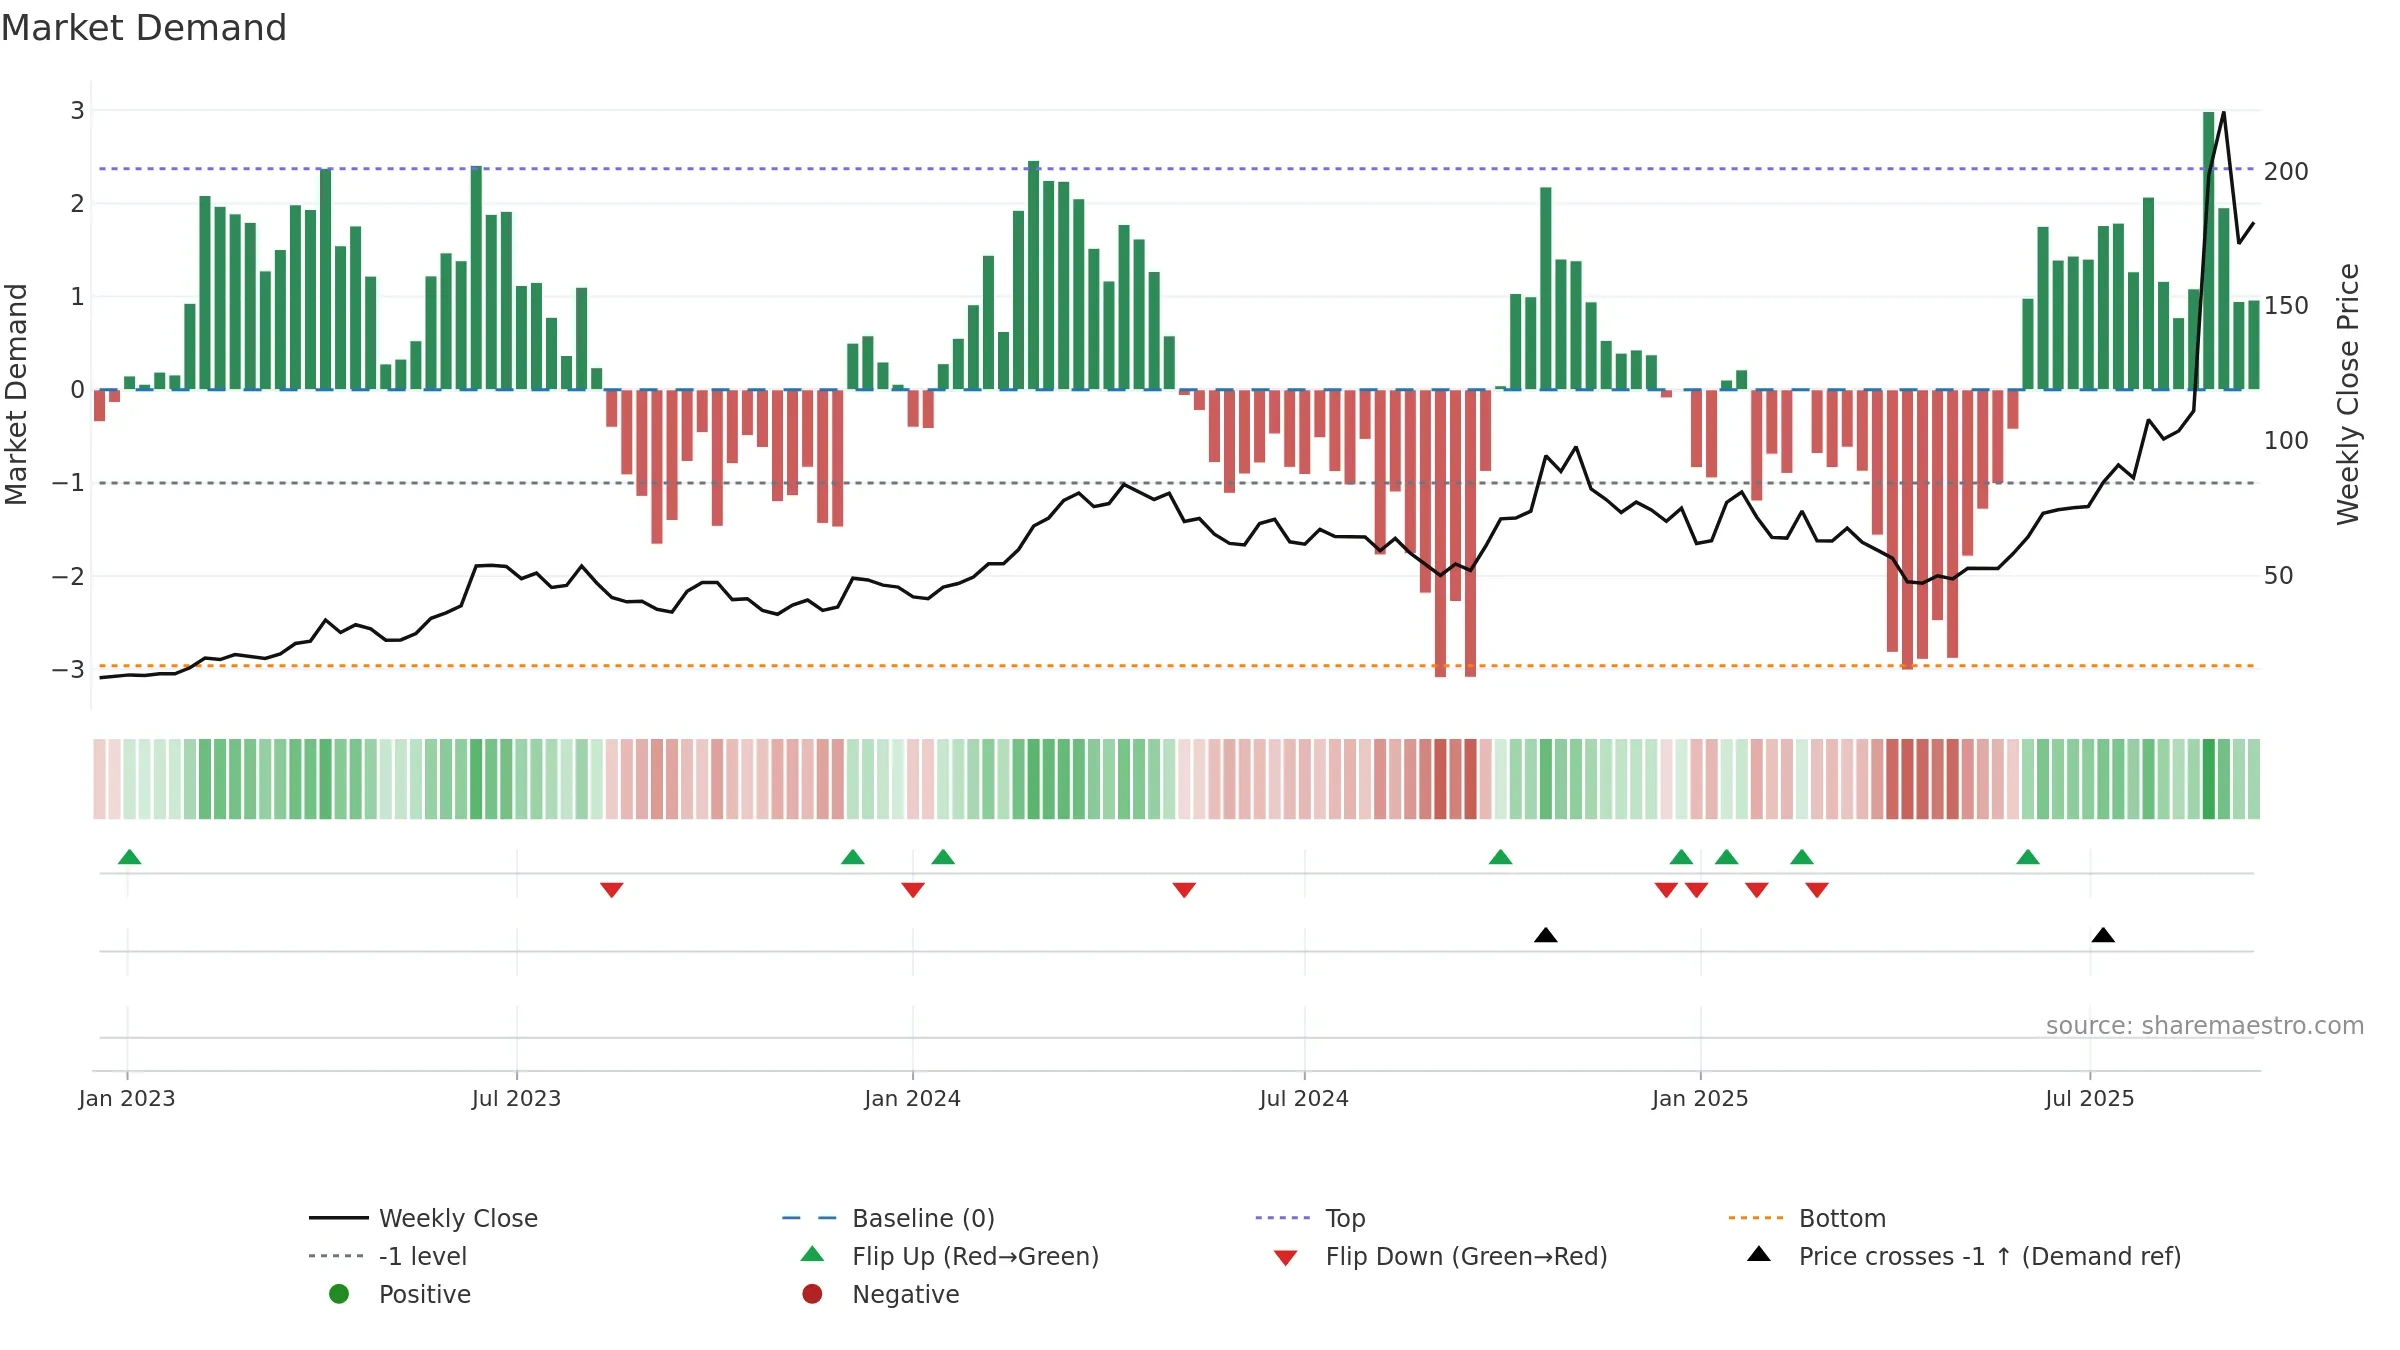The width and height of the screenshot is (2400, 1350).
Task: Click the red flip-down marker between Jan and Jul 2024
Action: click(1184, 889)
